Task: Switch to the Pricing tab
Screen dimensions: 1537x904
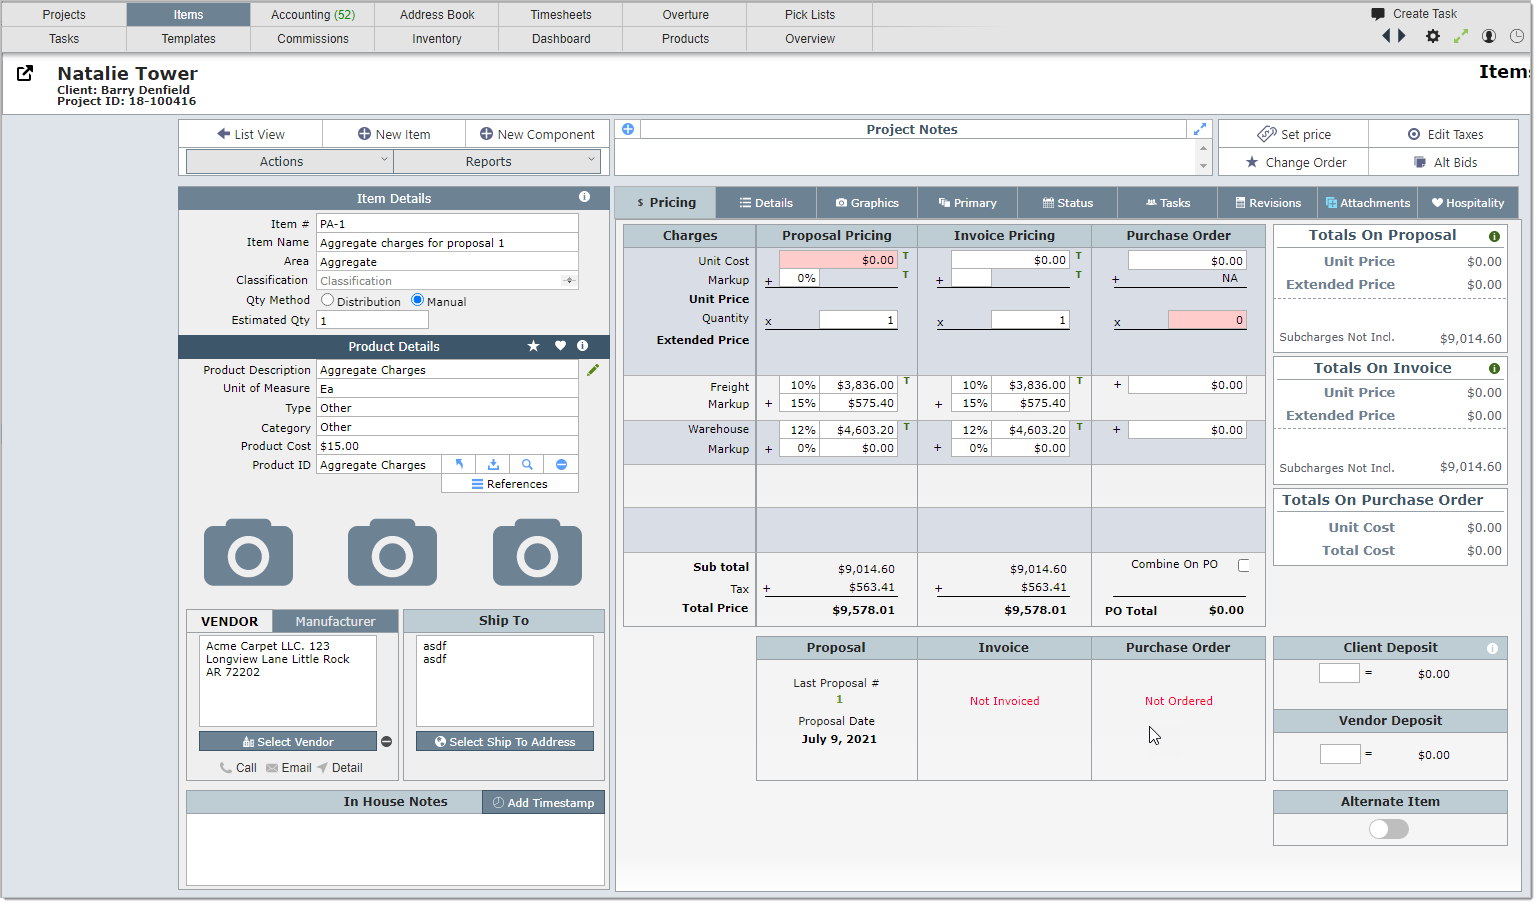Action: coord(666,202)
